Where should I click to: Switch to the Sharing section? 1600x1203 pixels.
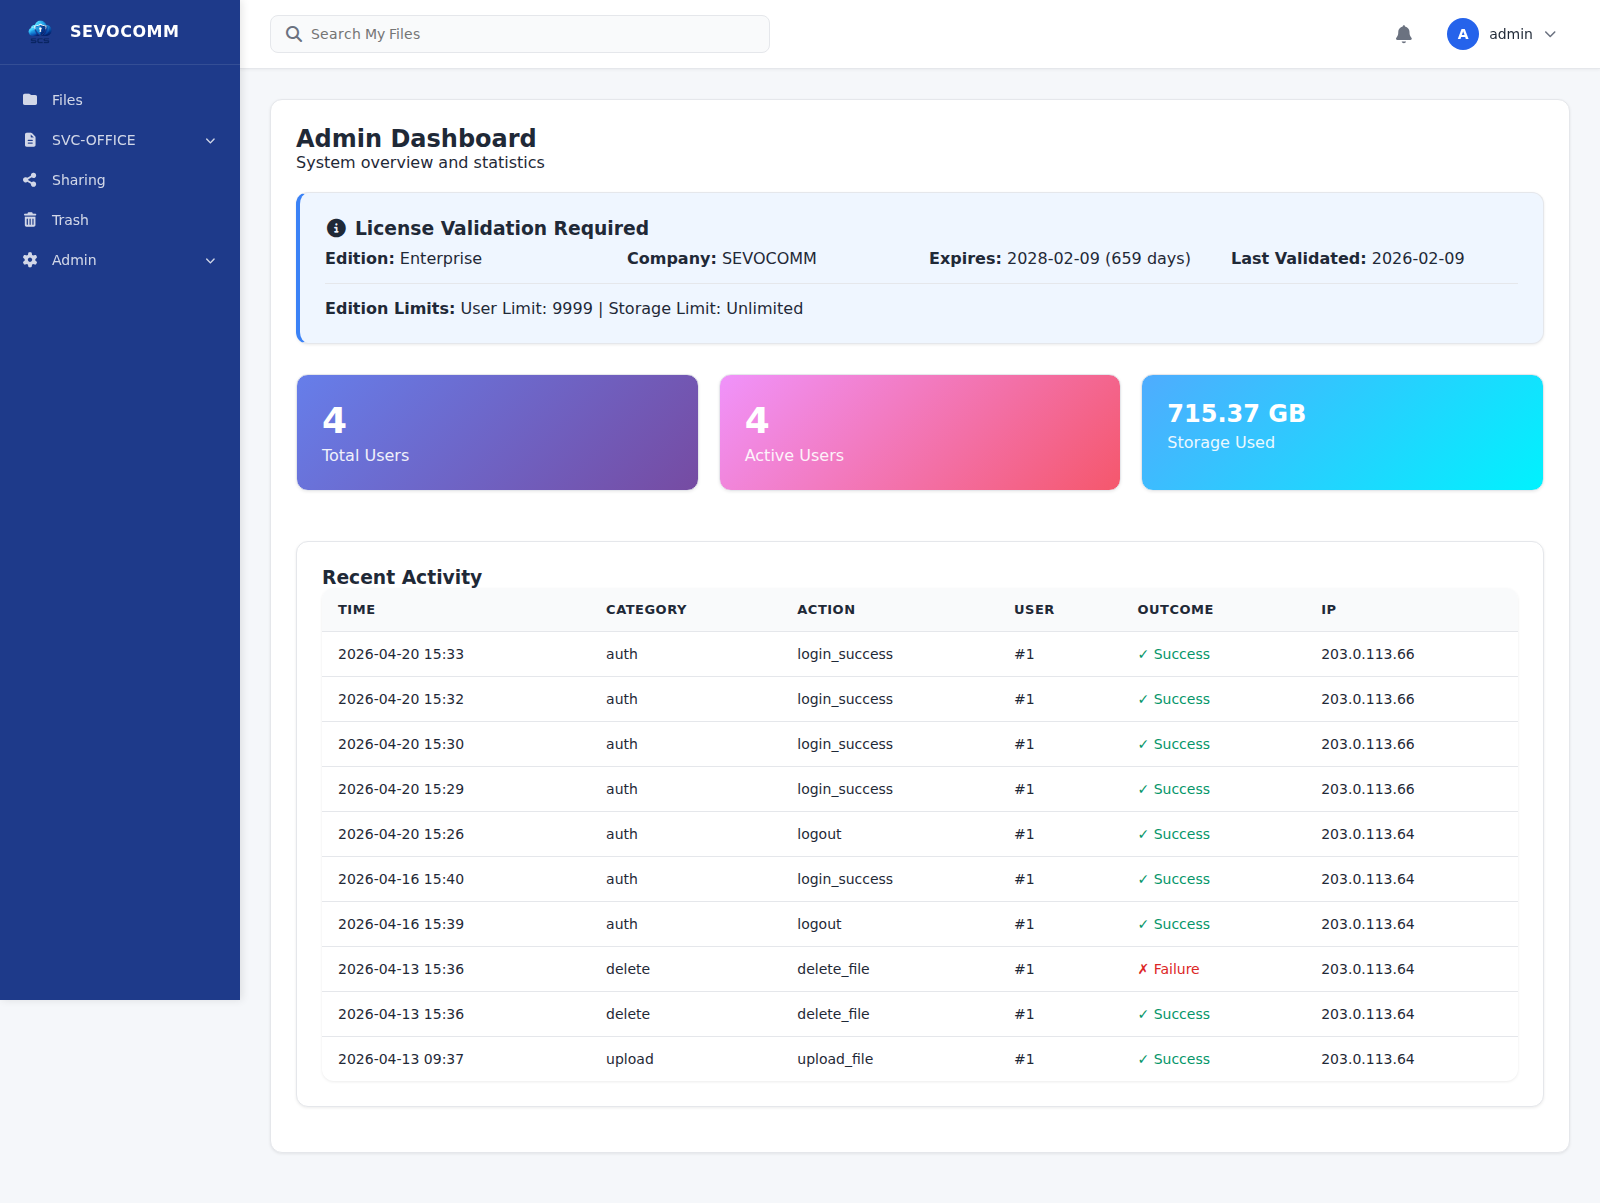point(78,179)
